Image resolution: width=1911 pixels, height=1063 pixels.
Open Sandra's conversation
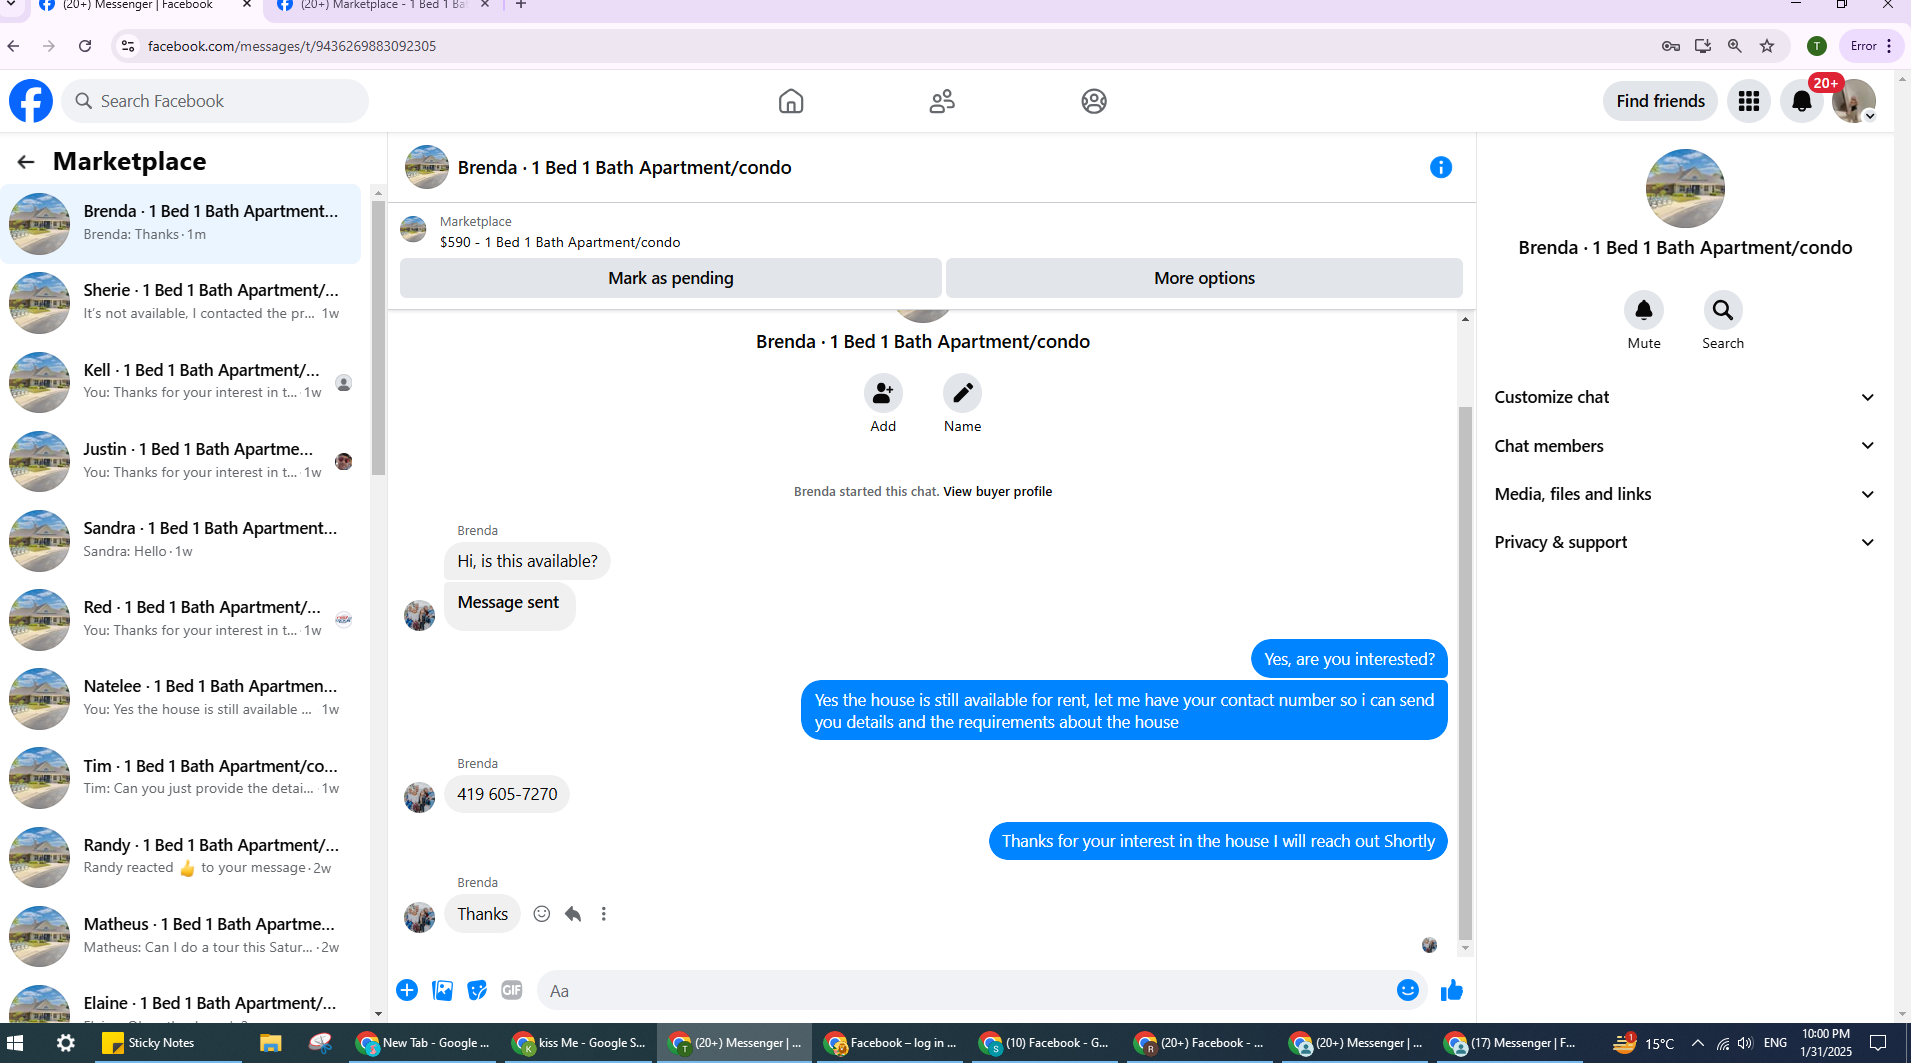(x=181, y=539)
